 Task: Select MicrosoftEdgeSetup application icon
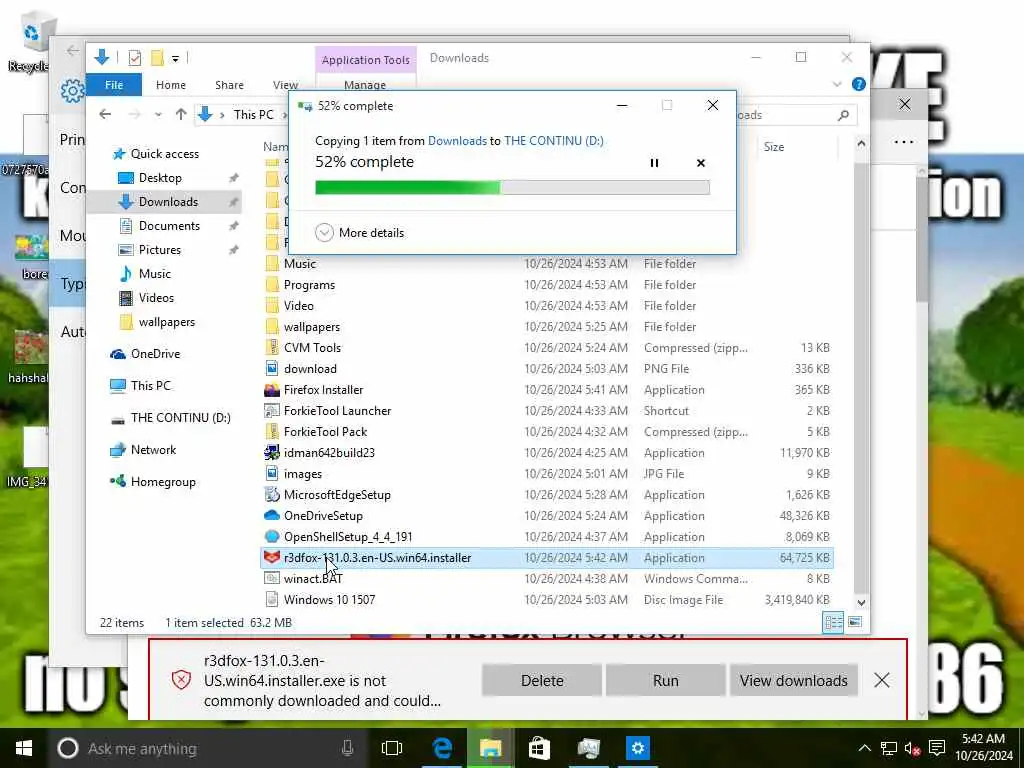click(x=272, y=494)
